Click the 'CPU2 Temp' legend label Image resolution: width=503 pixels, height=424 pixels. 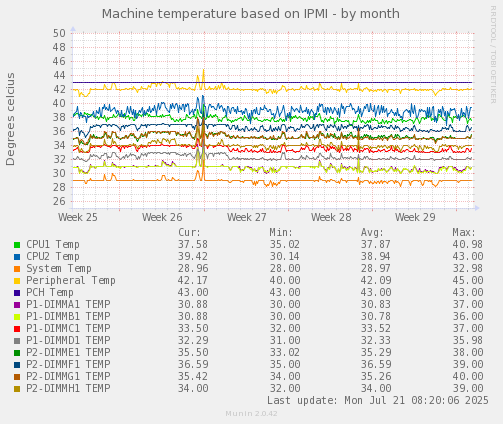coord(53,257)
